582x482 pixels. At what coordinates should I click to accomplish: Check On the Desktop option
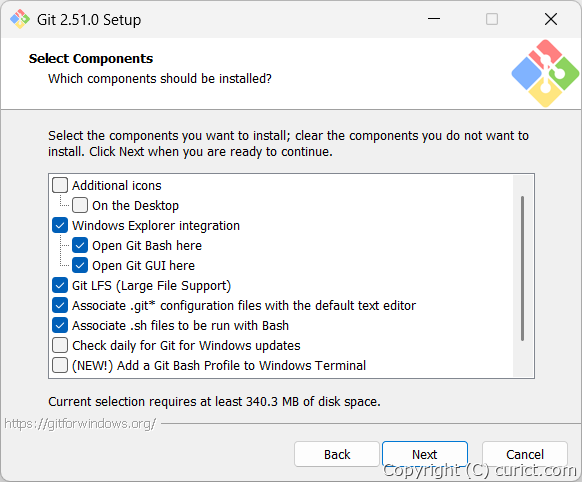click(x=80, y=205)
